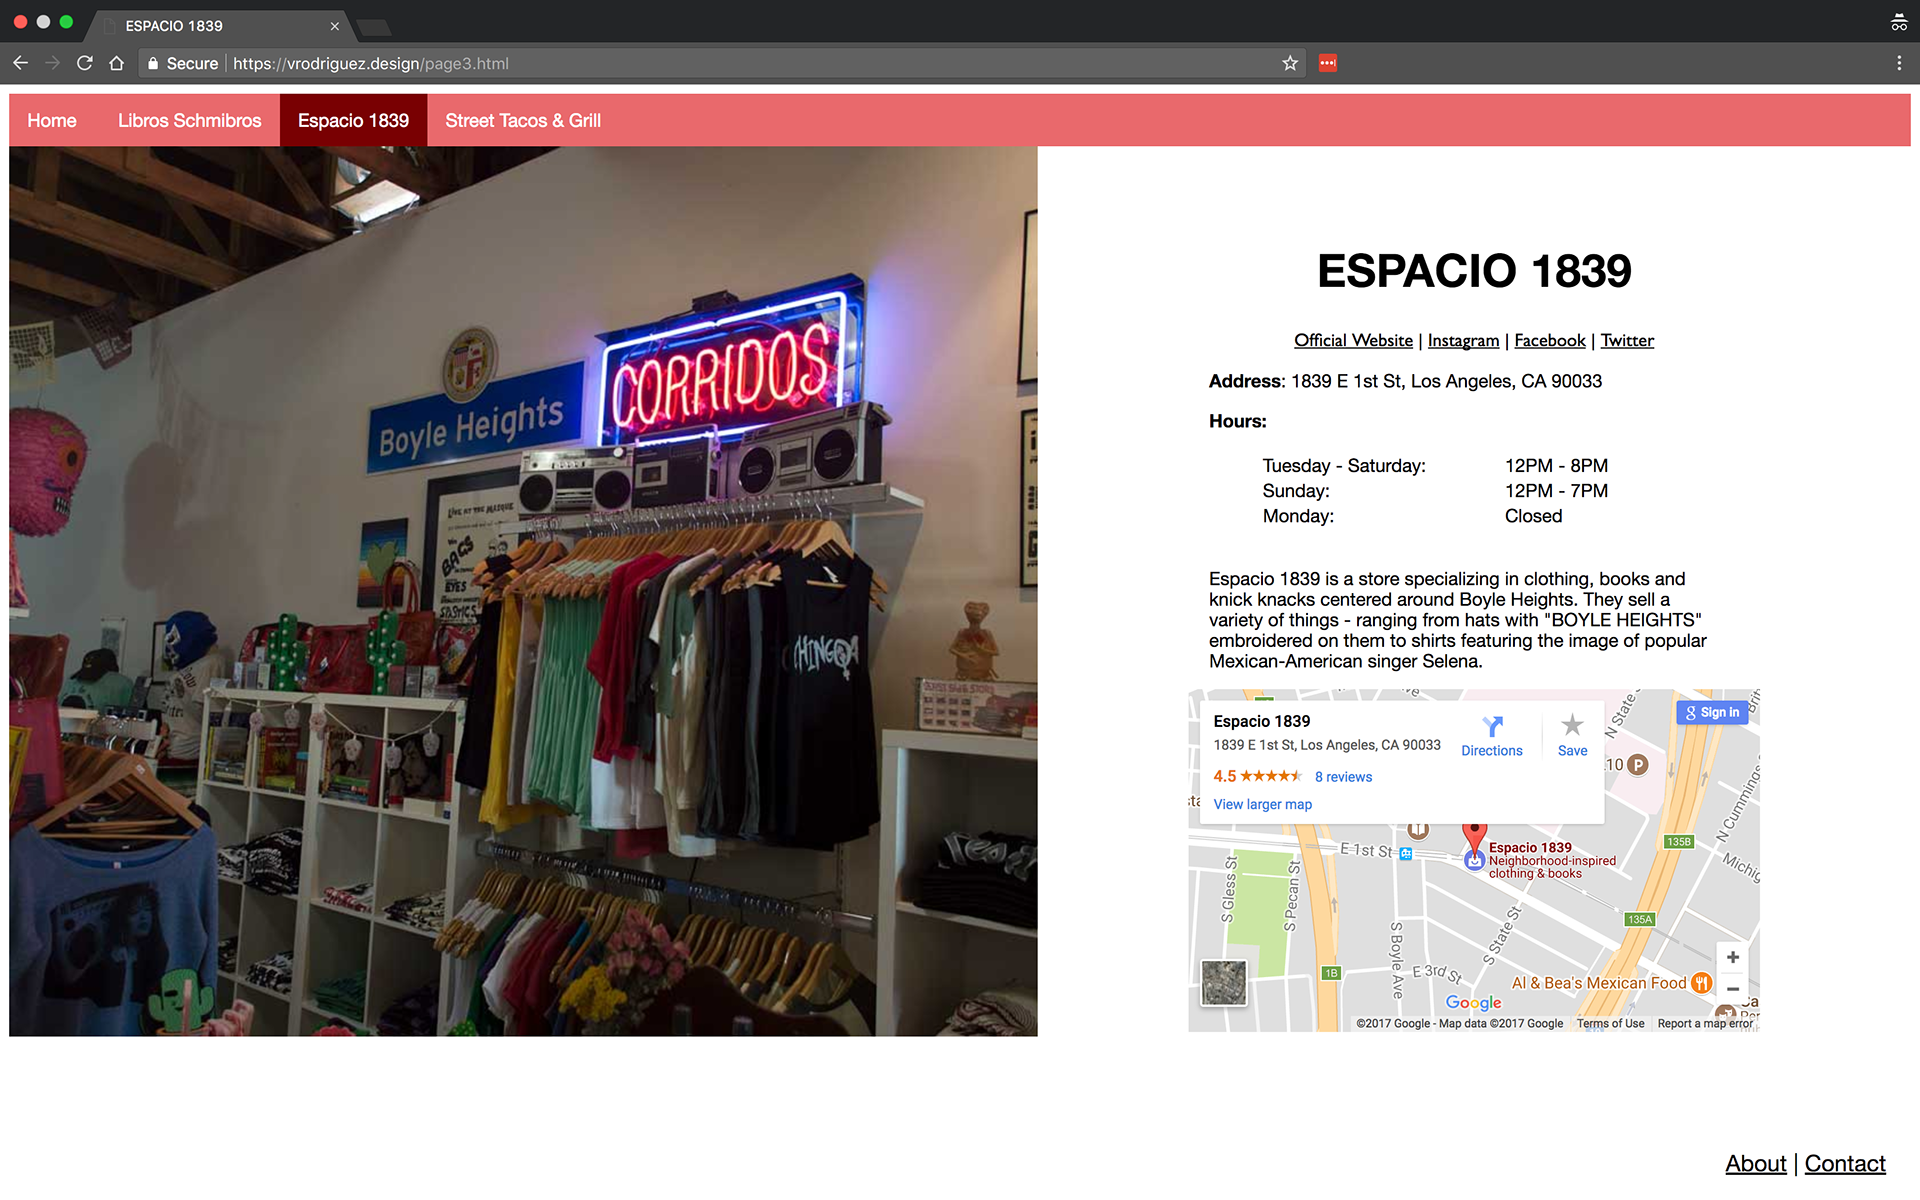Open the Contact footer link
Screen dimensions: 1920x1200
(1844, 1163)
